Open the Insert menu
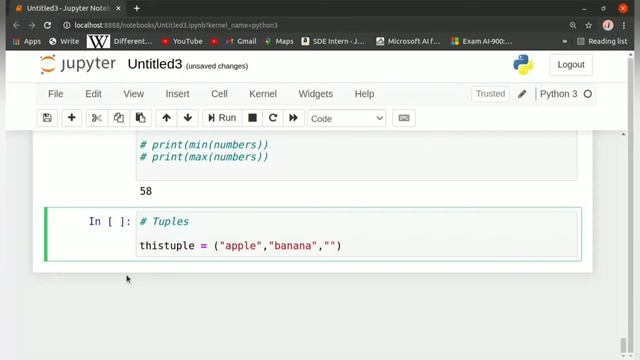Screen dimensions: 640x360 [177, 94]
